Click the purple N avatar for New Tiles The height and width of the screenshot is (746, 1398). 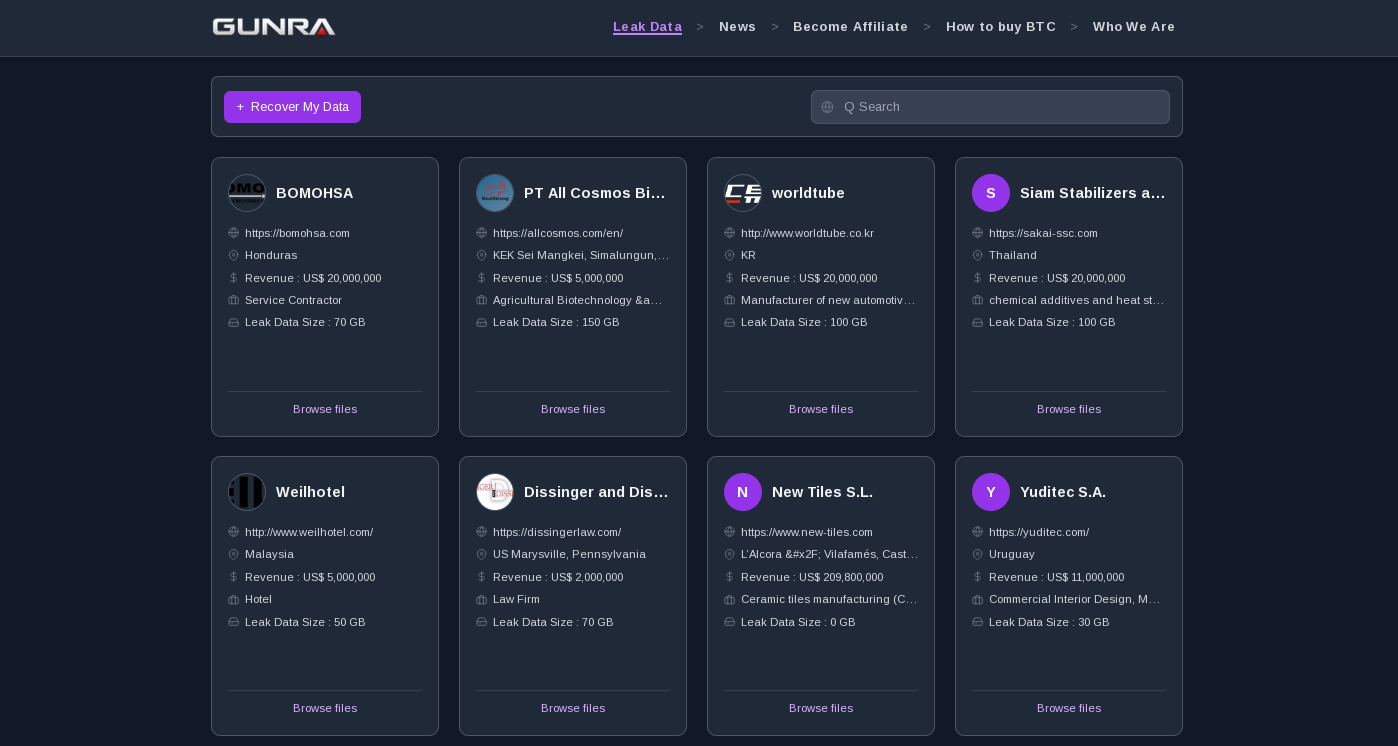coord(743,492)
